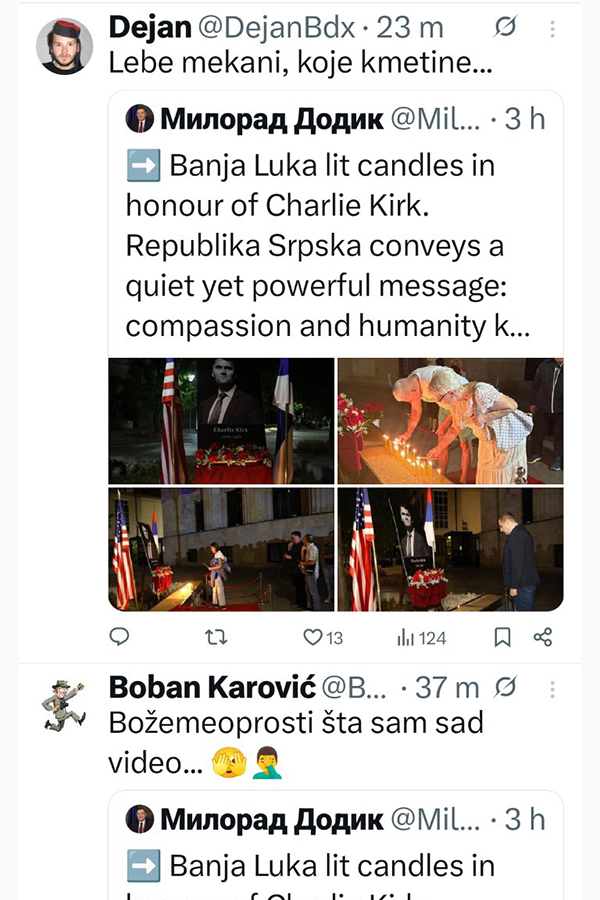The width and height of the screenshot is (600, 900).
Task: Open the second quoted Додик tweet under Boban's post
Action: point(336,845)
